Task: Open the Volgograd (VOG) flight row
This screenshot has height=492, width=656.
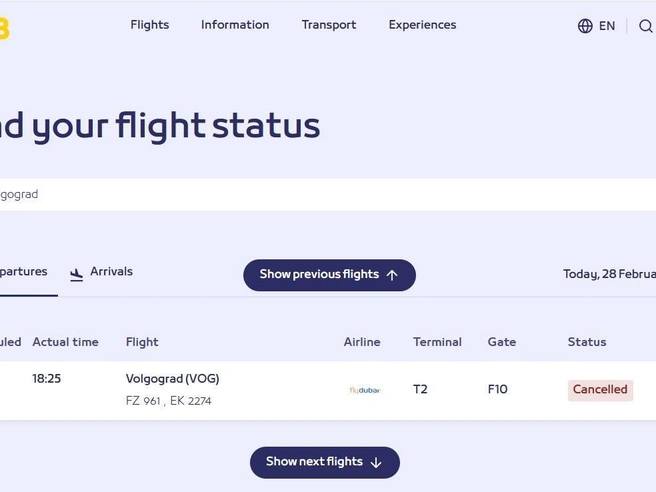Action: (x=328, y=390)
